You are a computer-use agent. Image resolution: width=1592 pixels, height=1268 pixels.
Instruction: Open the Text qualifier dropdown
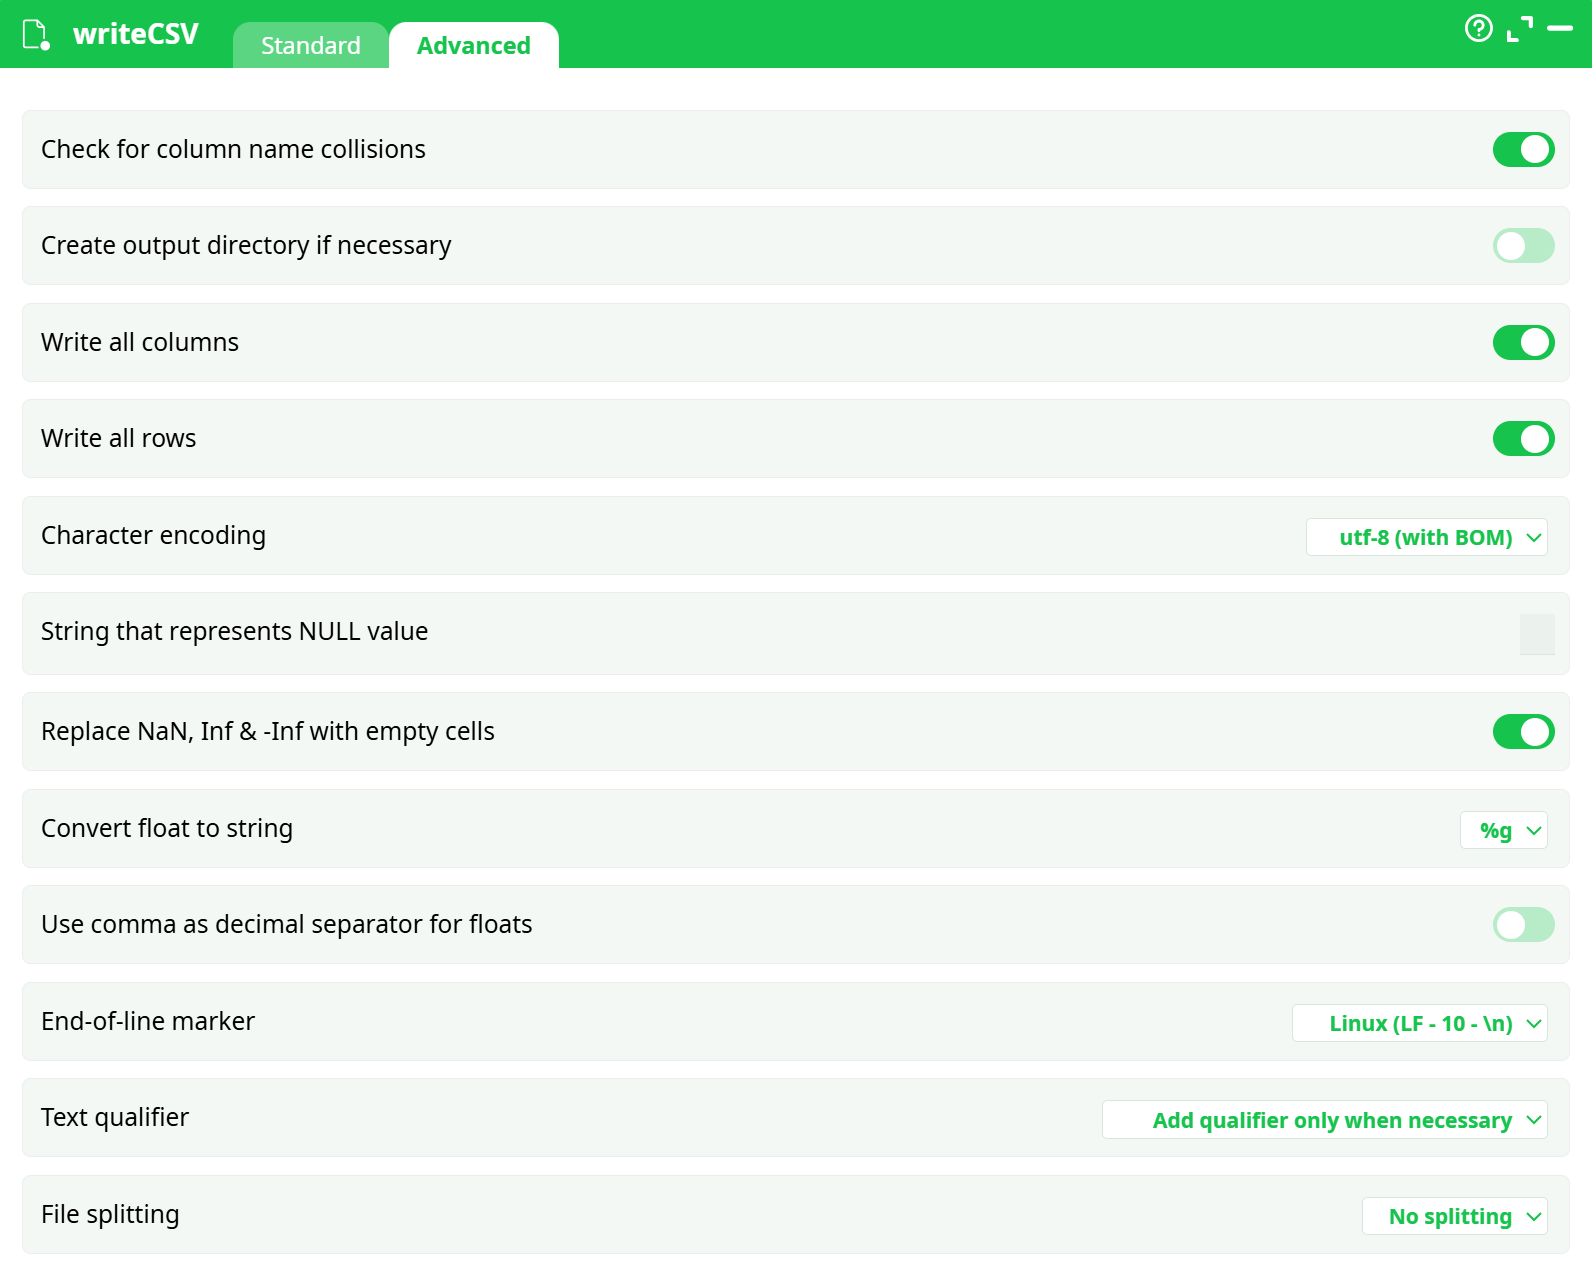1324,1120
